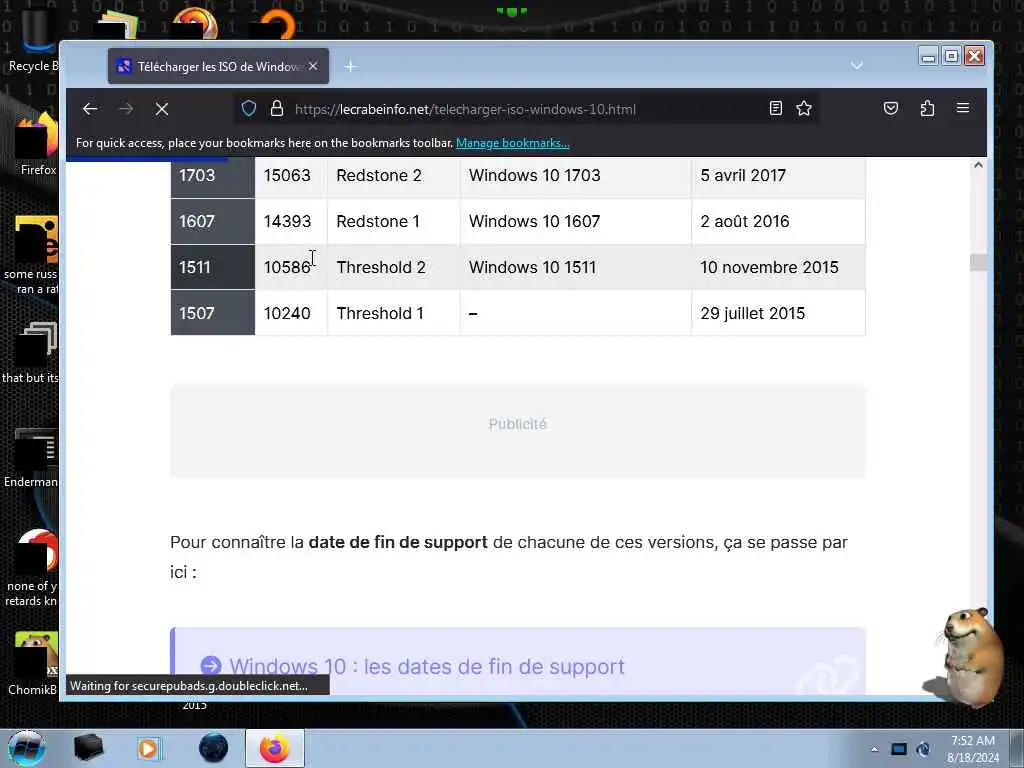The image size is (1024, 768).
Task: Click bold text date de fin de support
Action: (x=398, y=542)
